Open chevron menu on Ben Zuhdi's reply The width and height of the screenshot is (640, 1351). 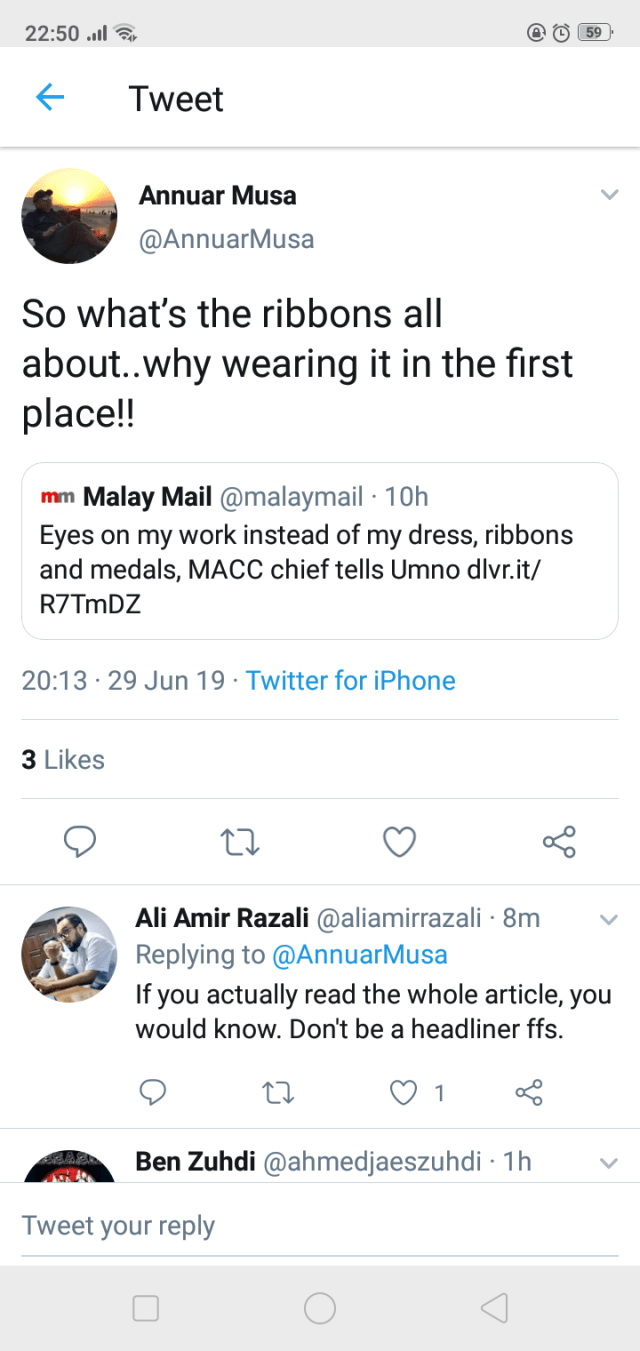click(x=609, y=1162)
